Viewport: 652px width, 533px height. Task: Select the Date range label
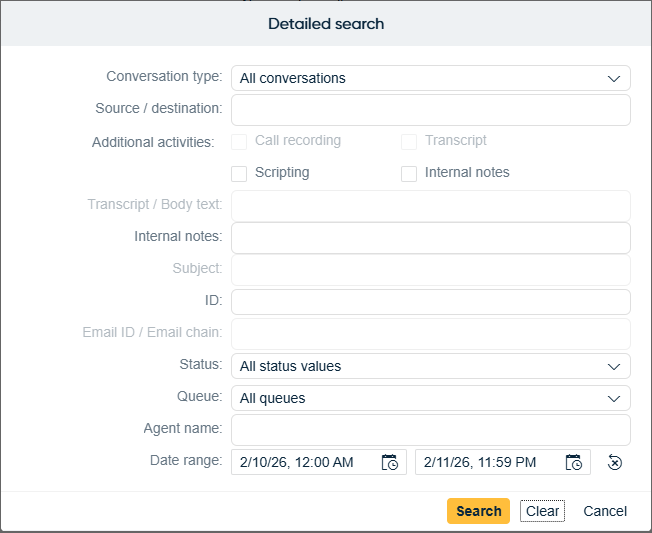186,460
